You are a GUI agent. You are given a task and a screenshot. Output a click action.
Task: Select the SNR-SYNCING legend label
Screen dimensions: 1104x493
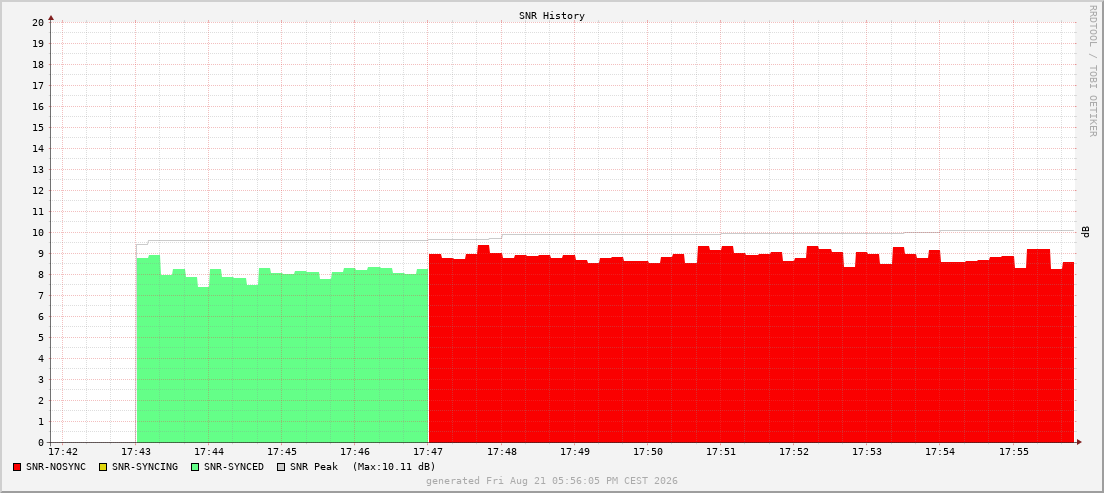145,467
